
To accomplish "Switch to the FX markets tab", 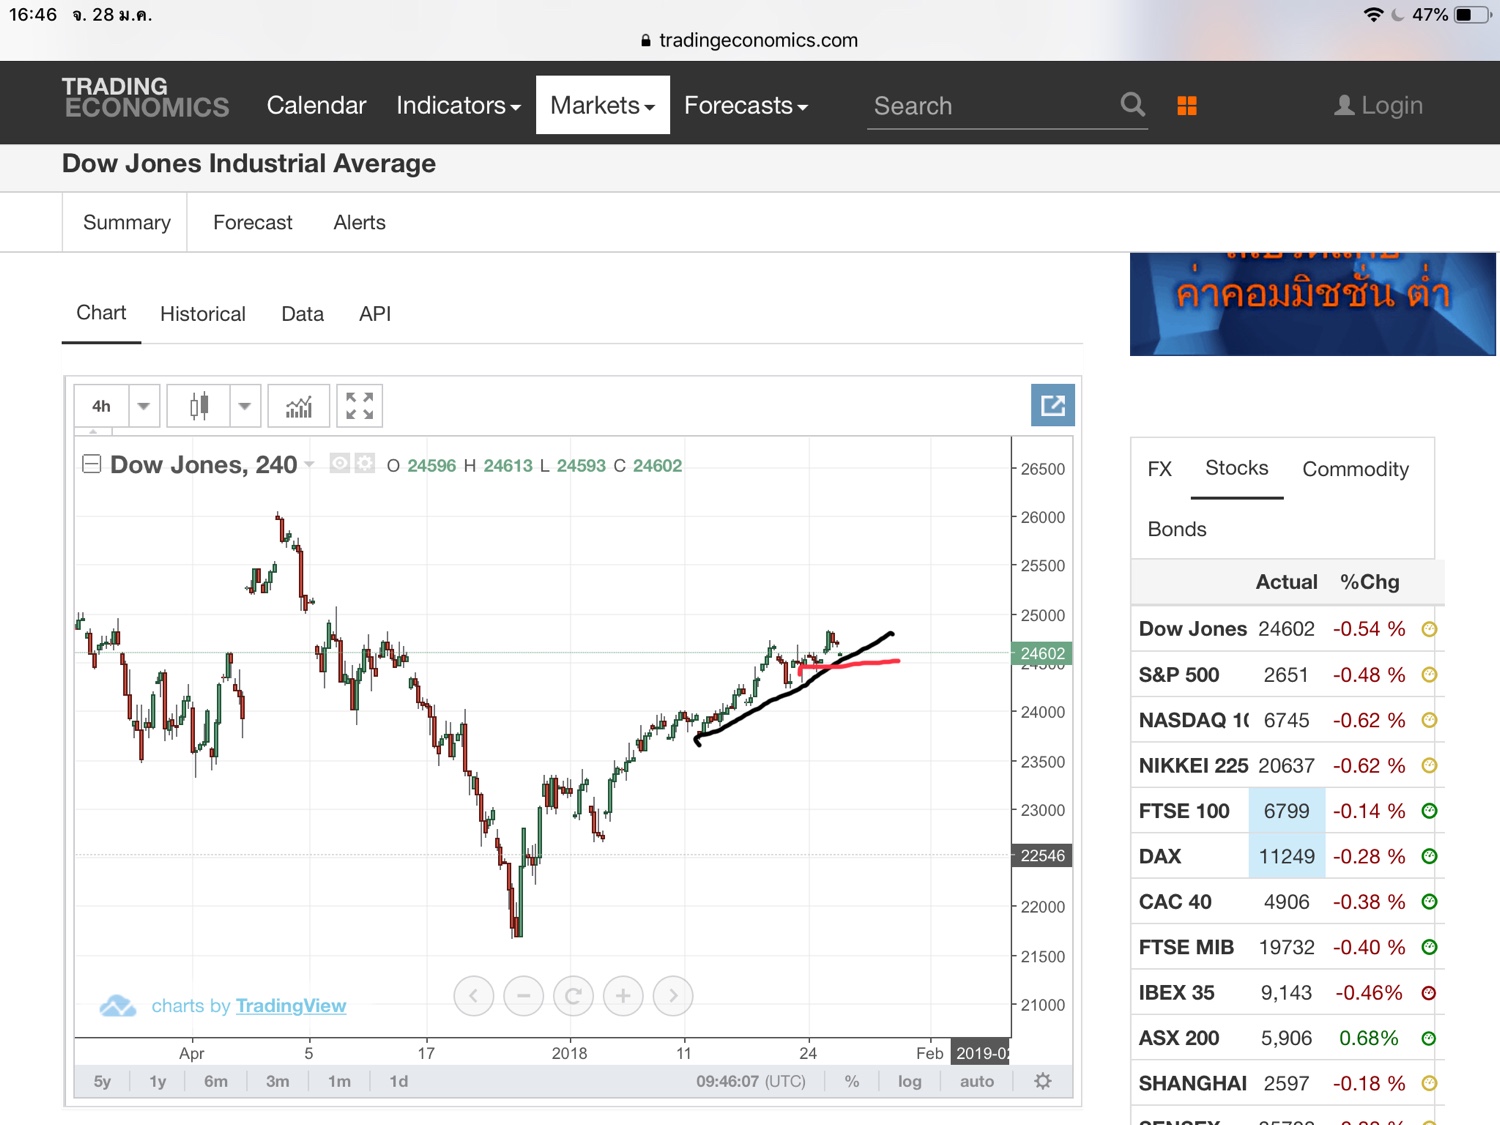I will pyautogui.click(x=1160, y=469).
